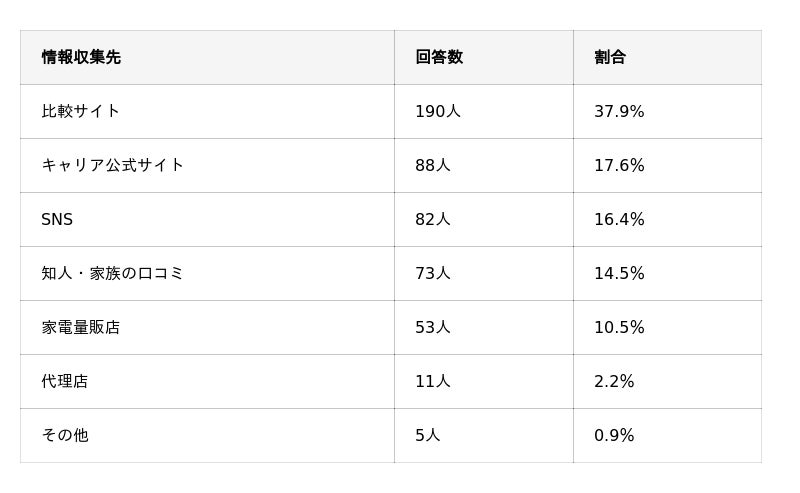Image resolution: width=800 pixels, height=493 pixels.
Task: Click the 代理店 row label
Action: [x=65, y=381]
